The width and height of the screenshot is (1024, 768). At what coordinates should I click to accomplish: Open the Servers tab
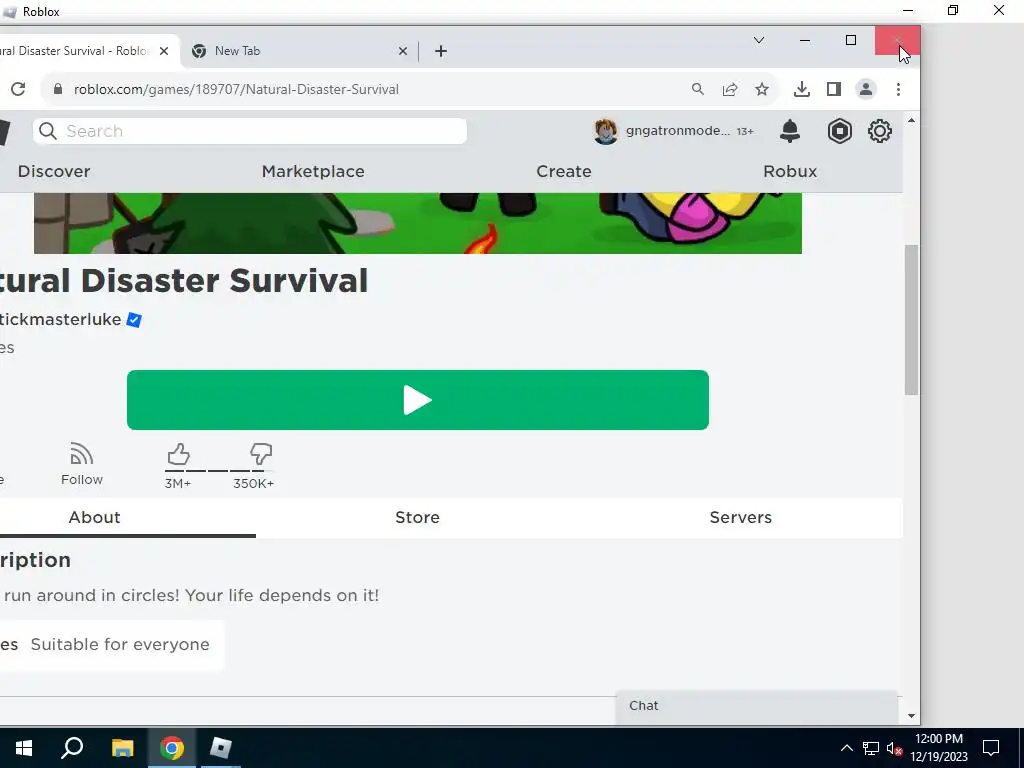[x=741, y=517]
